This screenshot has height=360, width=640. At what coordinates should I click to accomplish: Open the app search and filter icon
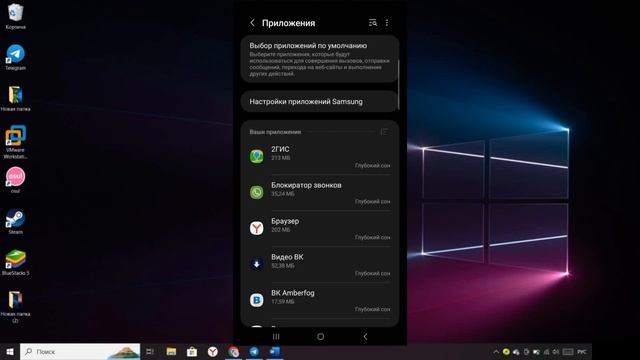(x=373, y=23)
